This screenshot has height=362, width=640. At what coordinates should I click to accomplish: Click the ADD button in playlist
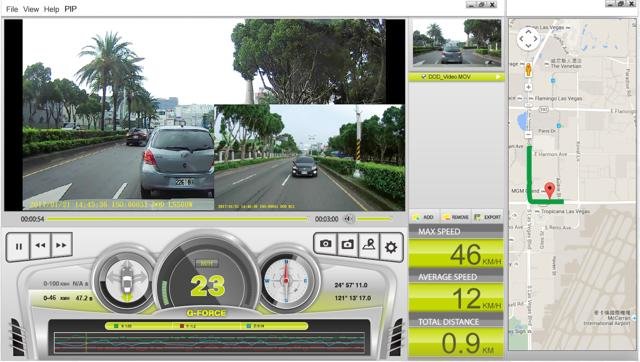[424, 217]
